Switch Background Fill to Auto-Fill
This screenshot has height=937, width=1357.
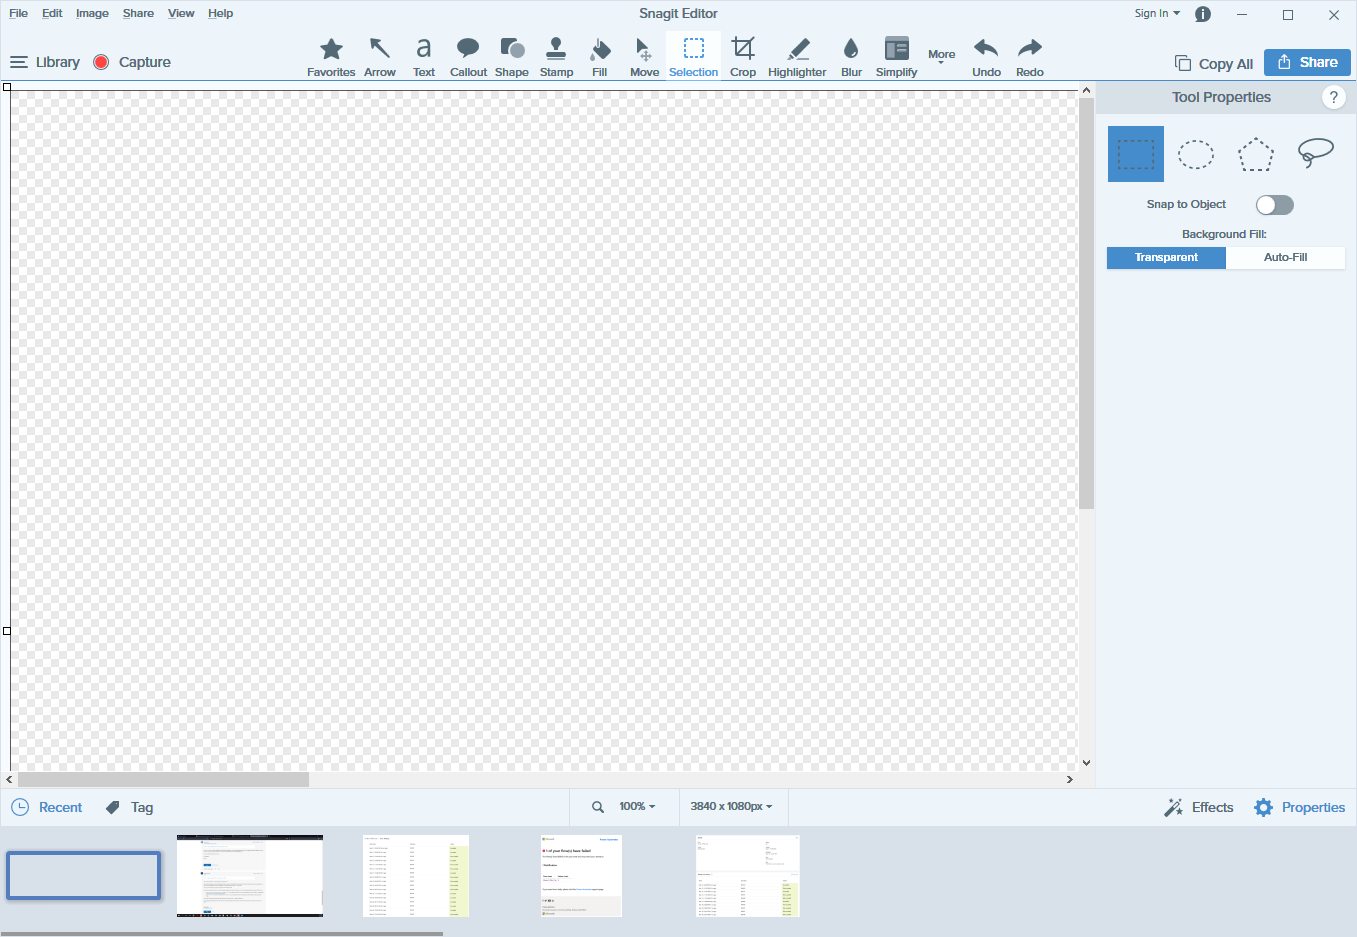(x=1285, y=257)
